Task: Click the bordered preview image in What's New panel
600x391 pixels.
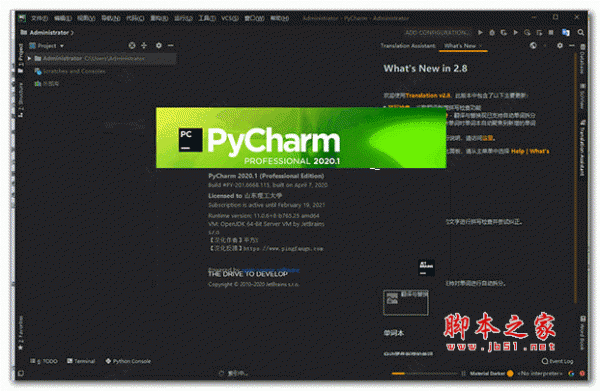Action: point(406,303)
